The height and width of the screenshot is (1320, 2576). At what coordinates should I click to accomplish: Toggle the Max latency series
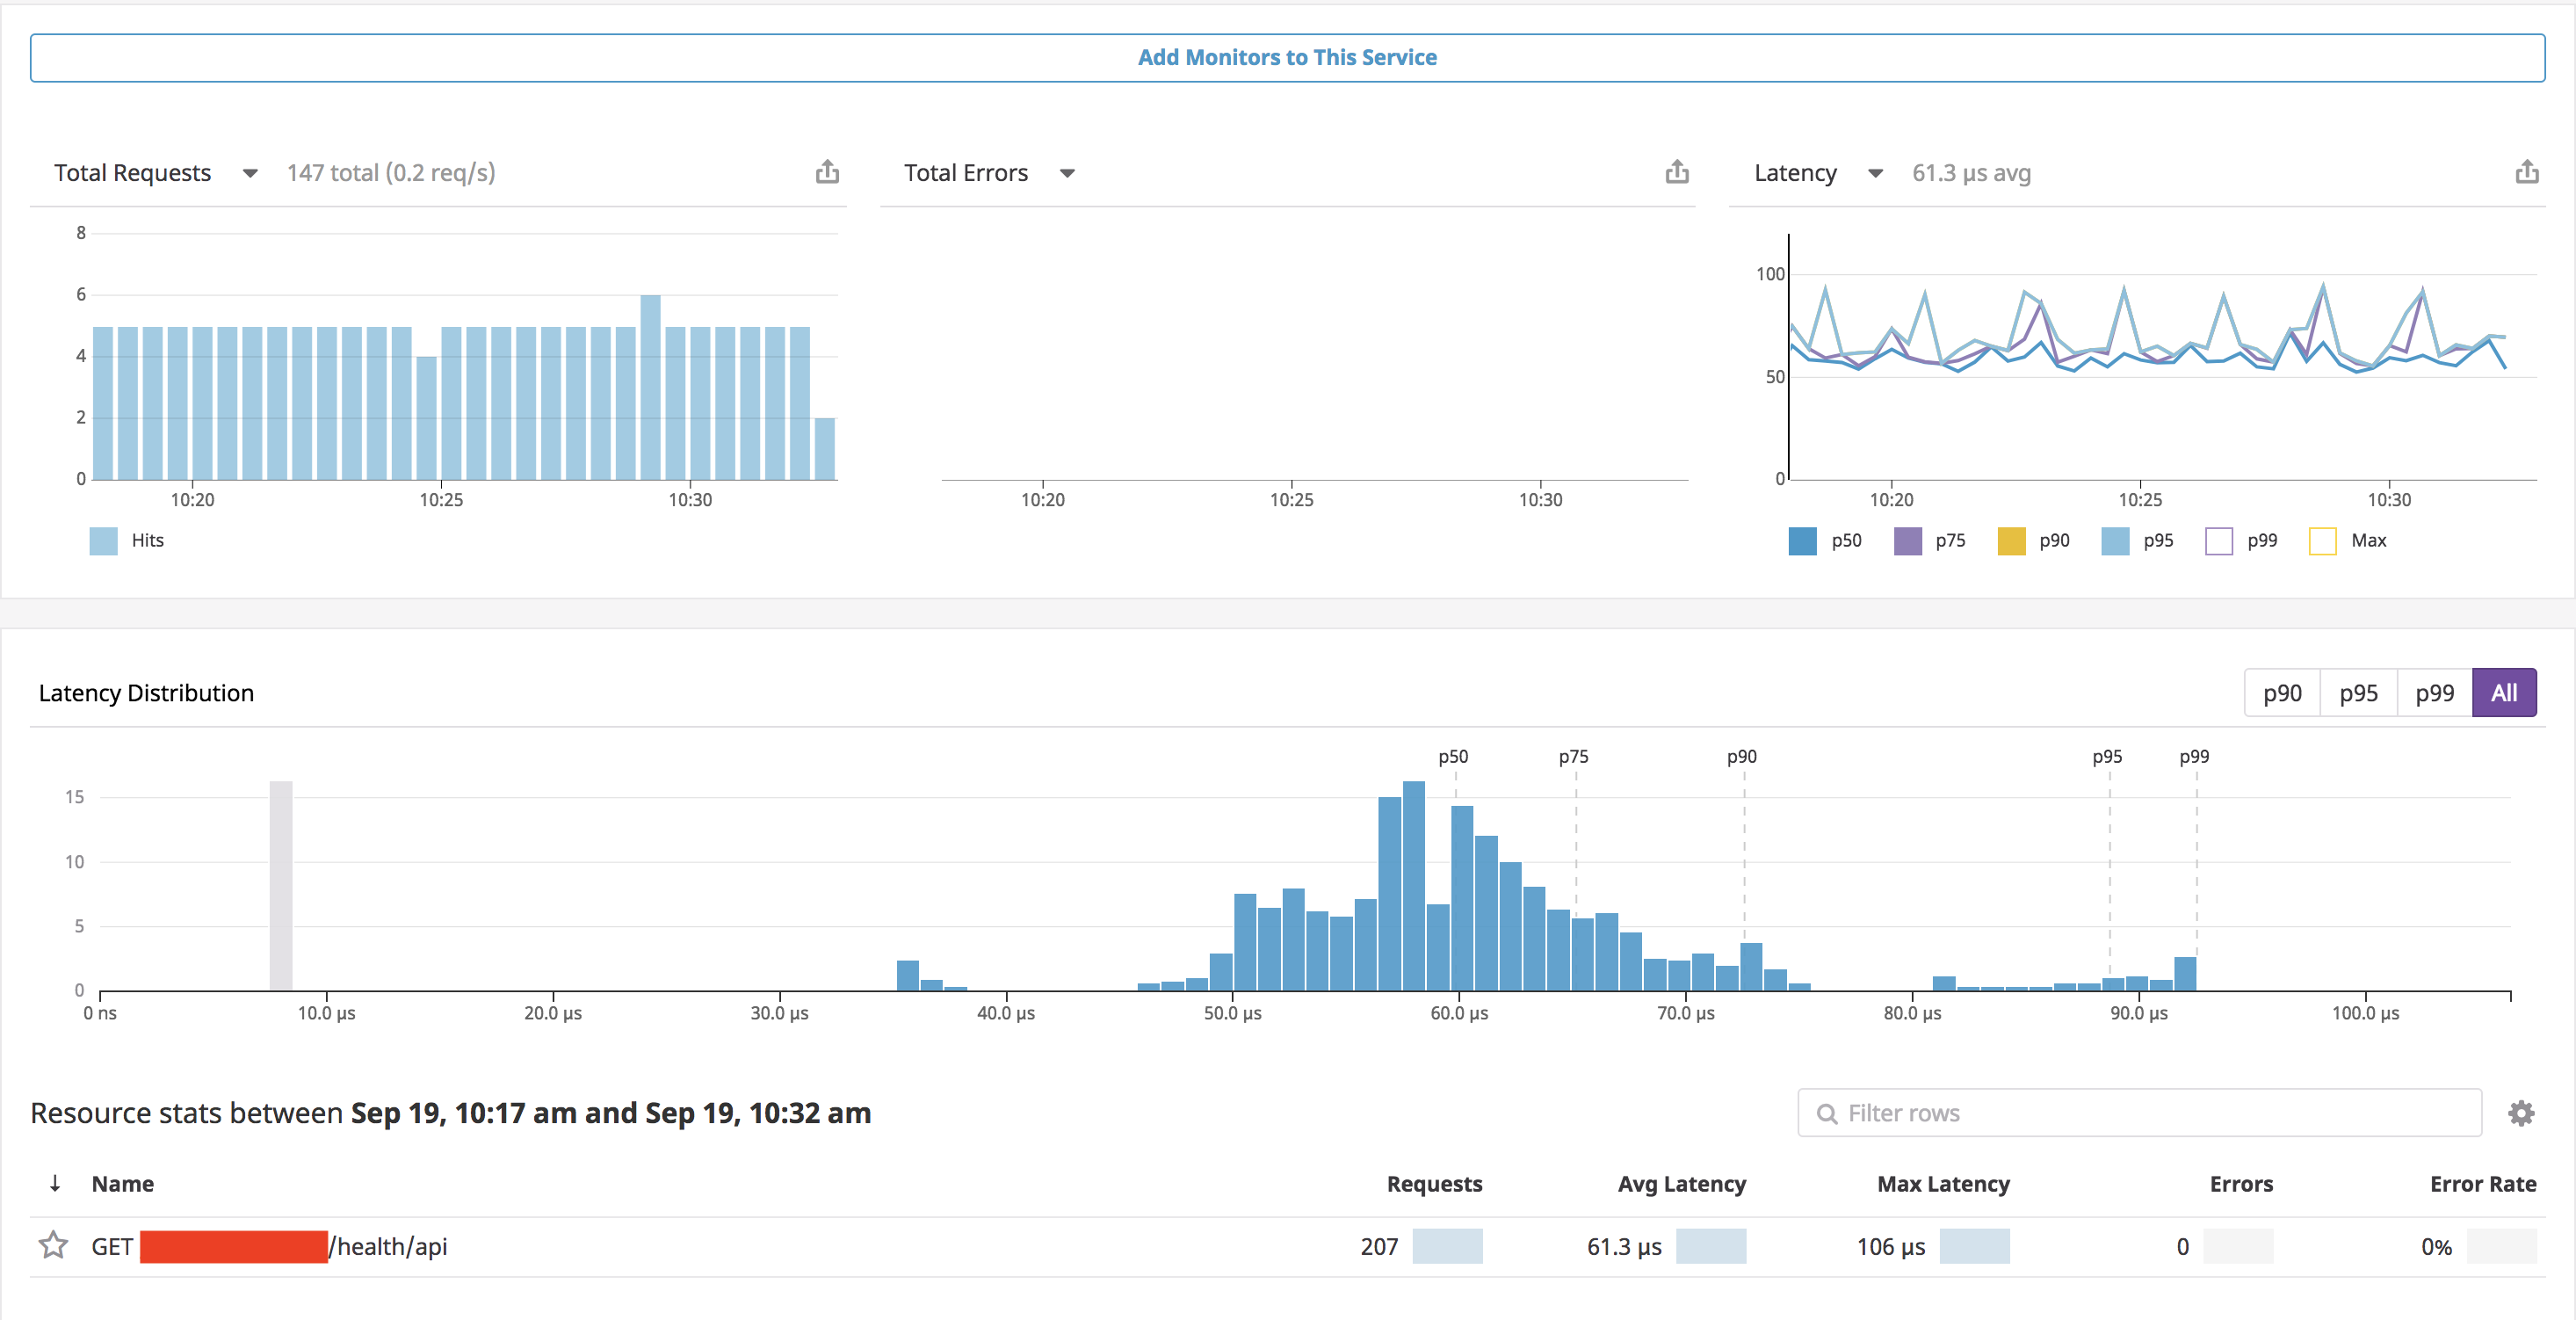(x=2322, y=541)
